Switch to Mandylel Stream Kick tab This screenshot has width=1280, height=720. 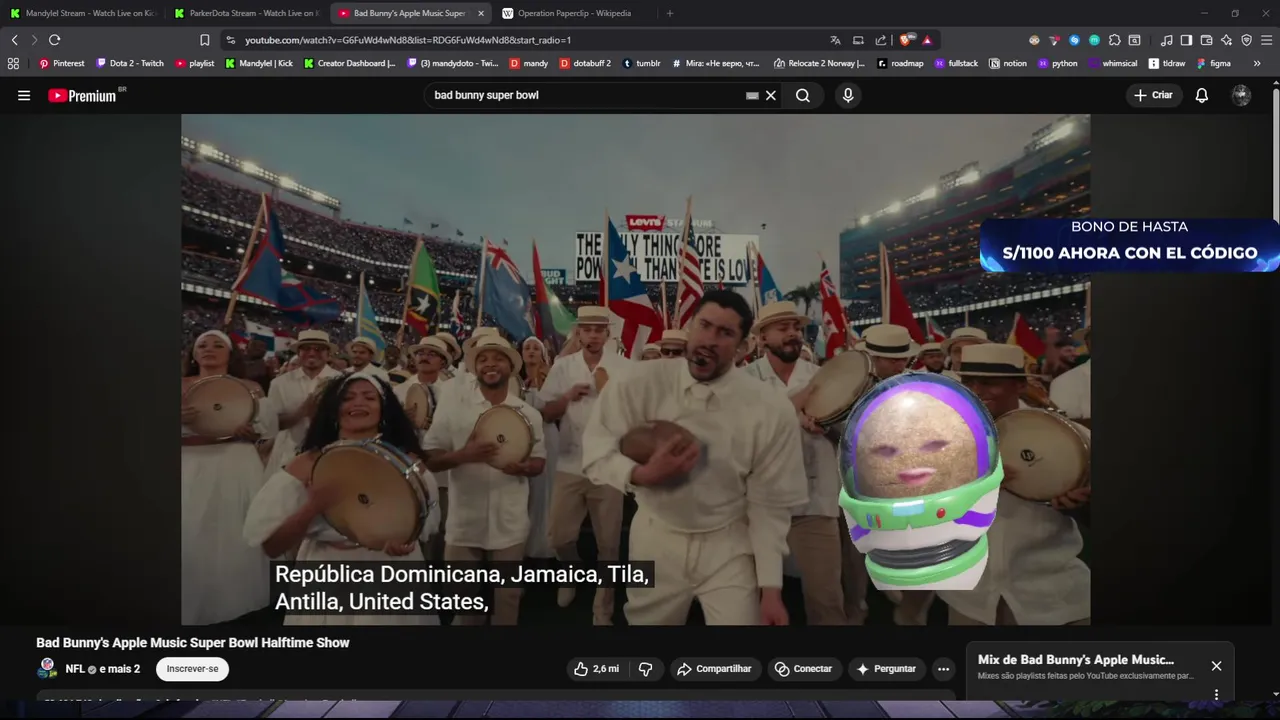82,13
